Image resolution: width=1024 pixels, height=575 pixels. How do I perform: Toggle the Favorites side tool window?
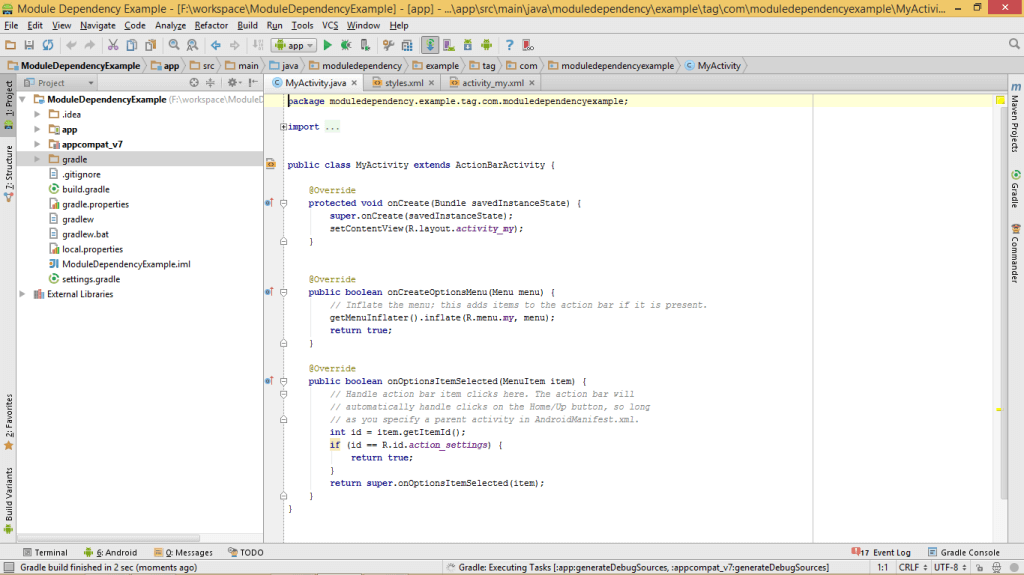(x=8, y=421)
